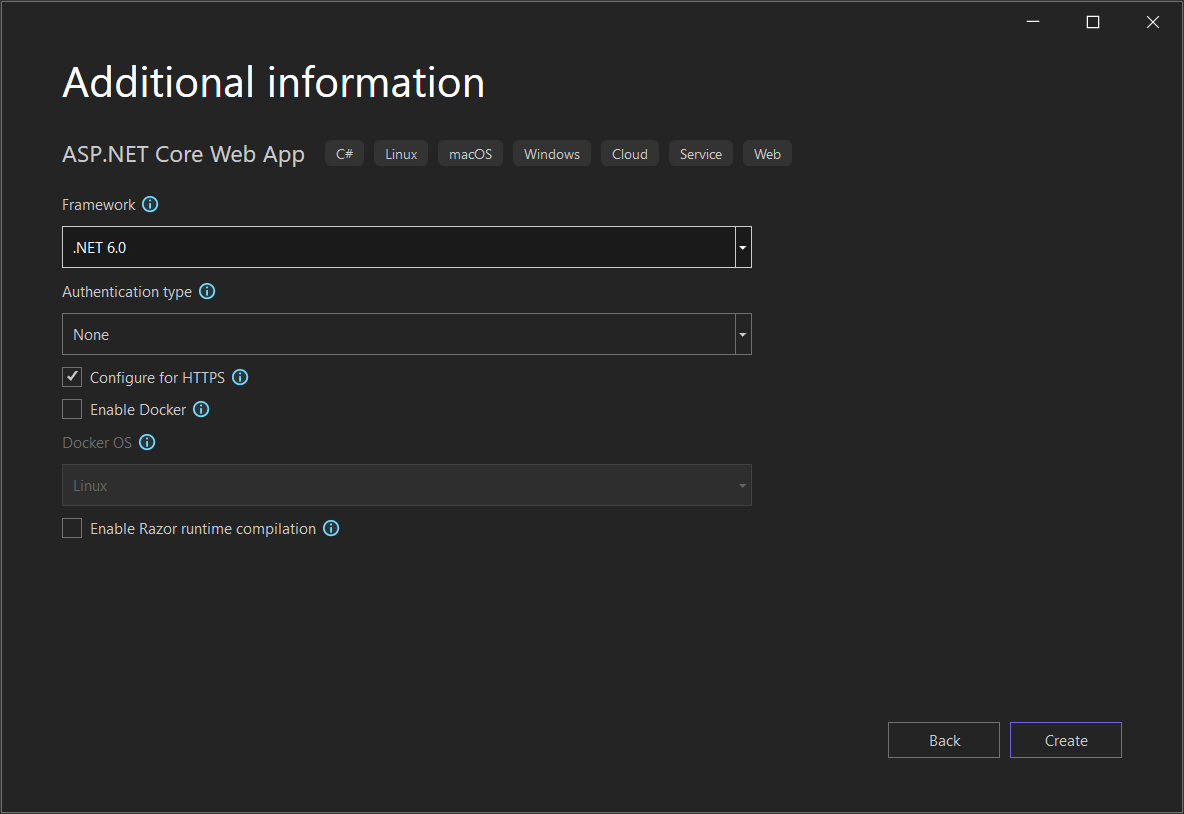This screenshot has width=1184, height=814.
Task: Click the Docker OS info icon
Action: 147,442
